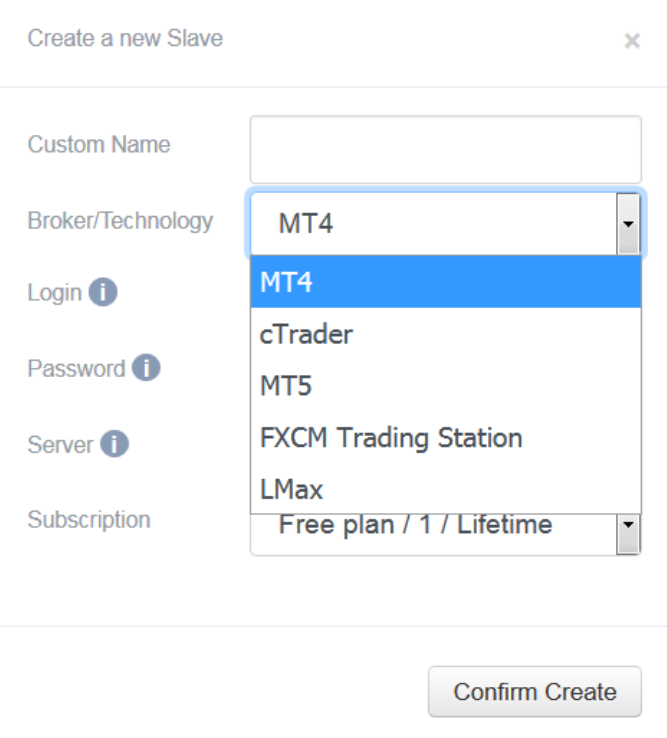667x738 pixels.
Task: Pick MT5 in the broker list
Action: point(446,386)
